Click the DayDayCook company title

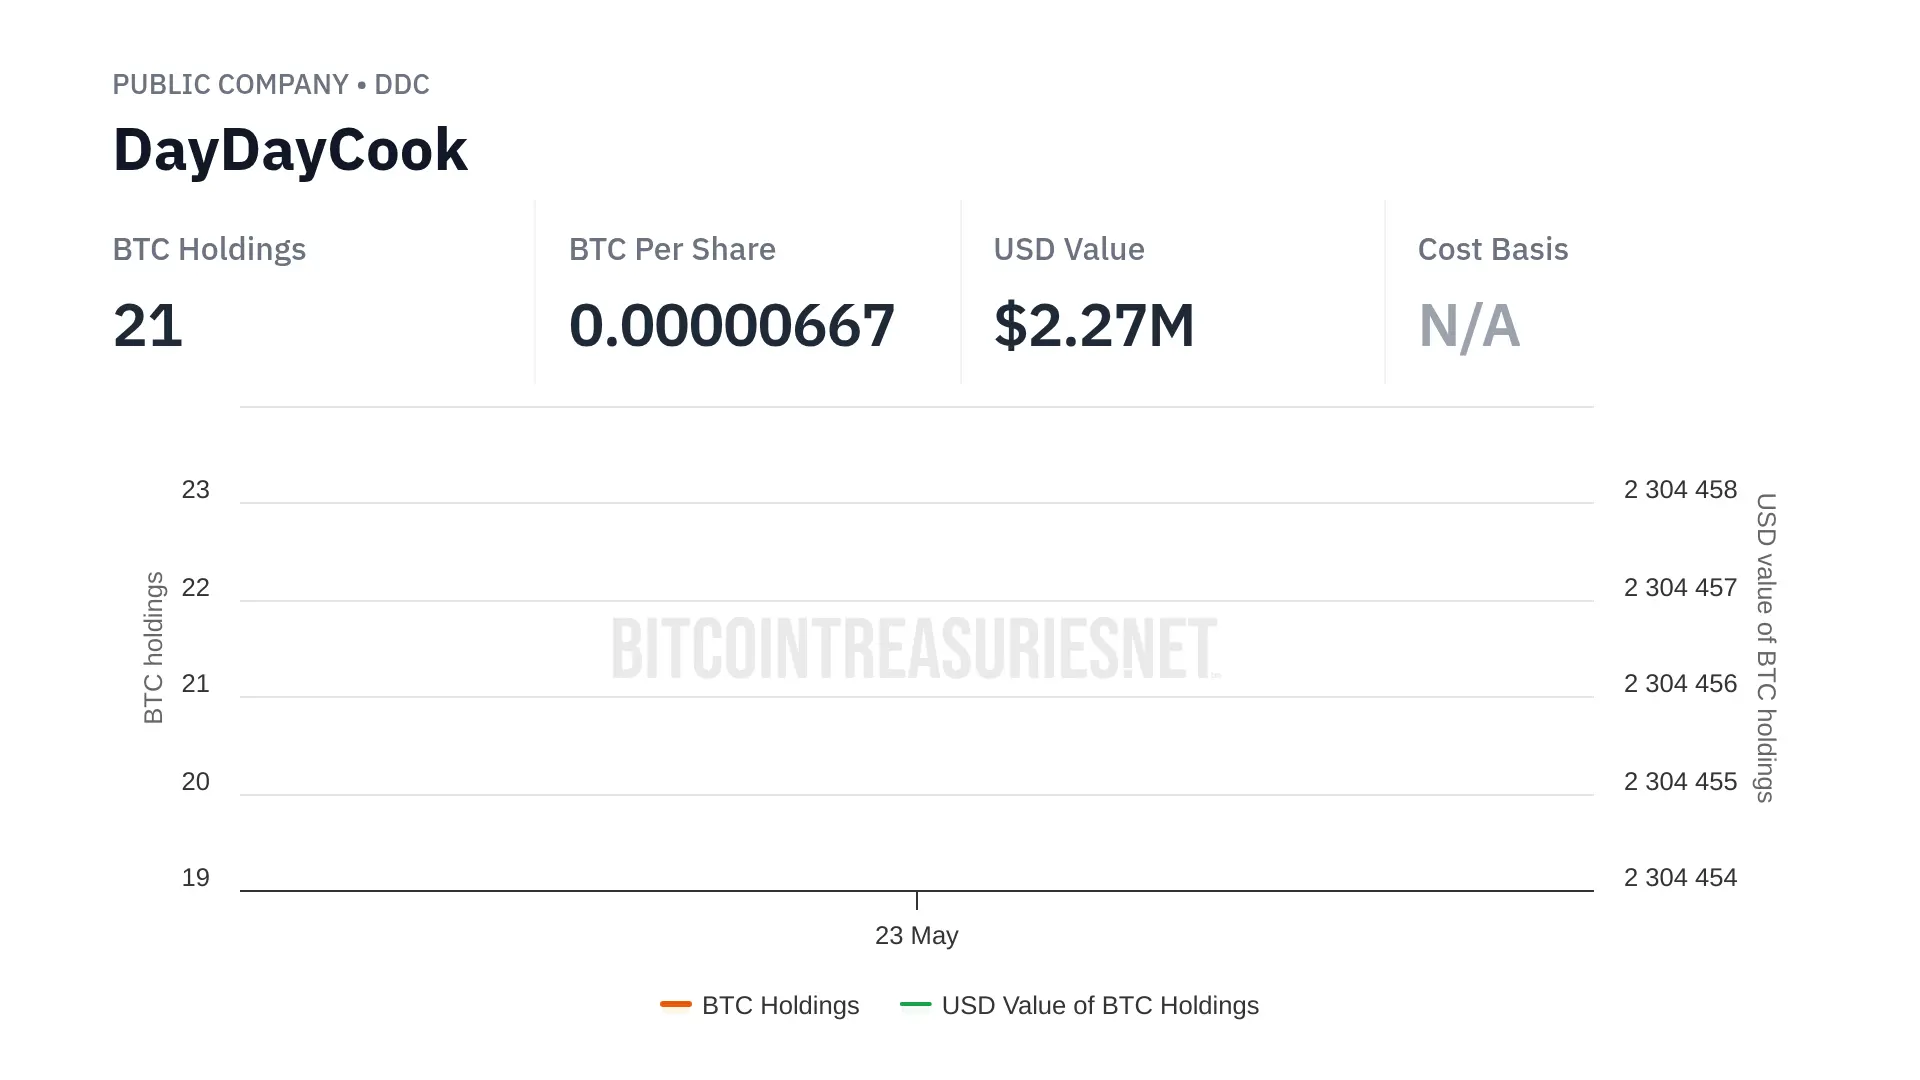coord(290,150)
